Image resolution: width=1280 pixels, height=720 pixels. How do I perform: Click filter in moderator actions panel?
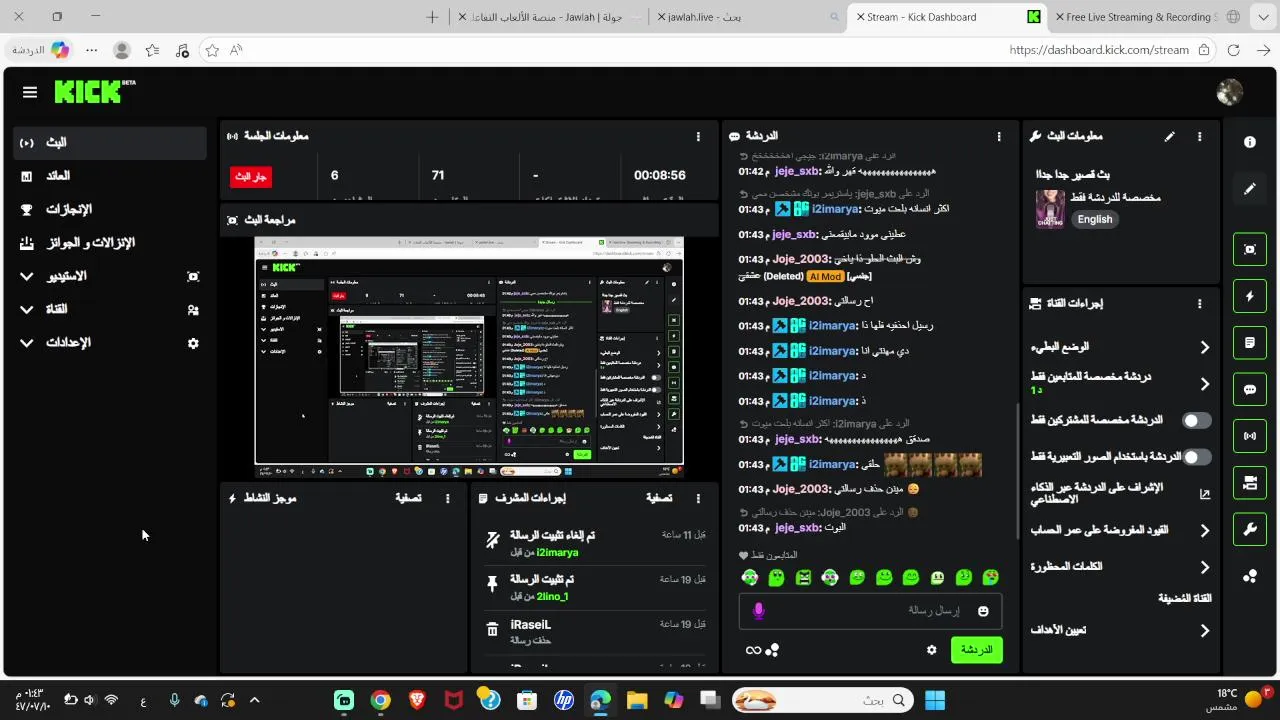point(659,498)
